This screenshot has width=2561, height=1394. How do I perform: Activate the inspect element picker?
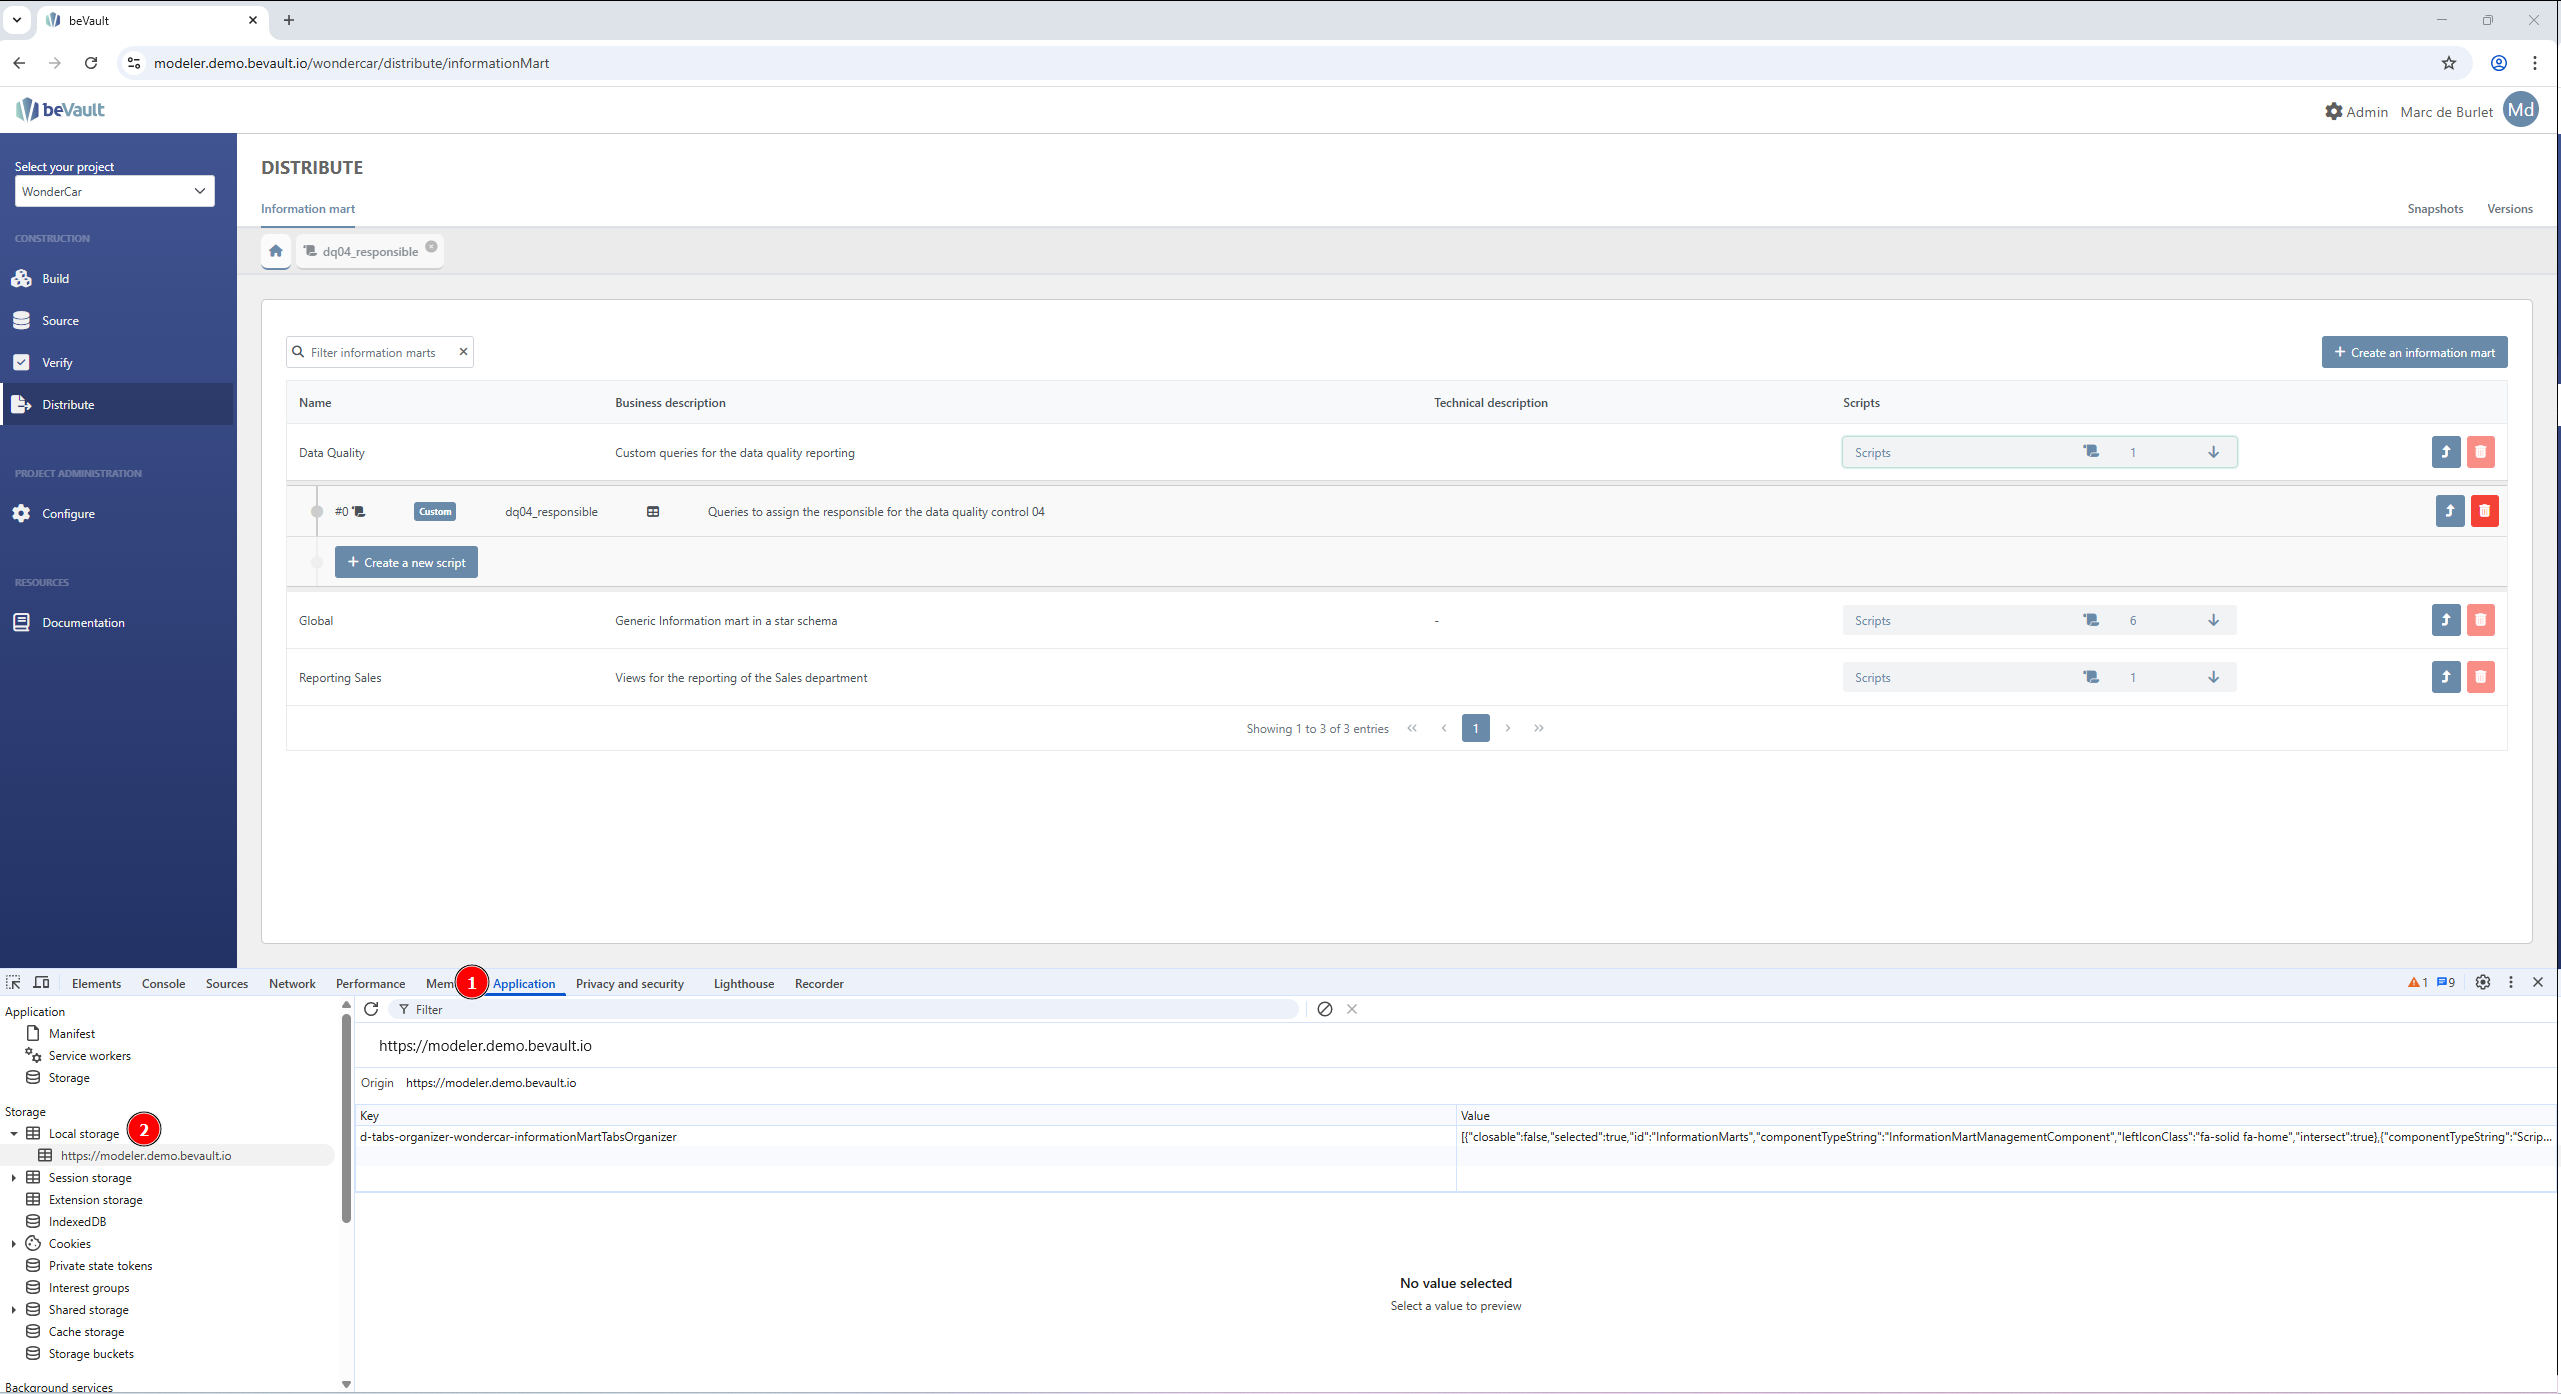point(13,983)
